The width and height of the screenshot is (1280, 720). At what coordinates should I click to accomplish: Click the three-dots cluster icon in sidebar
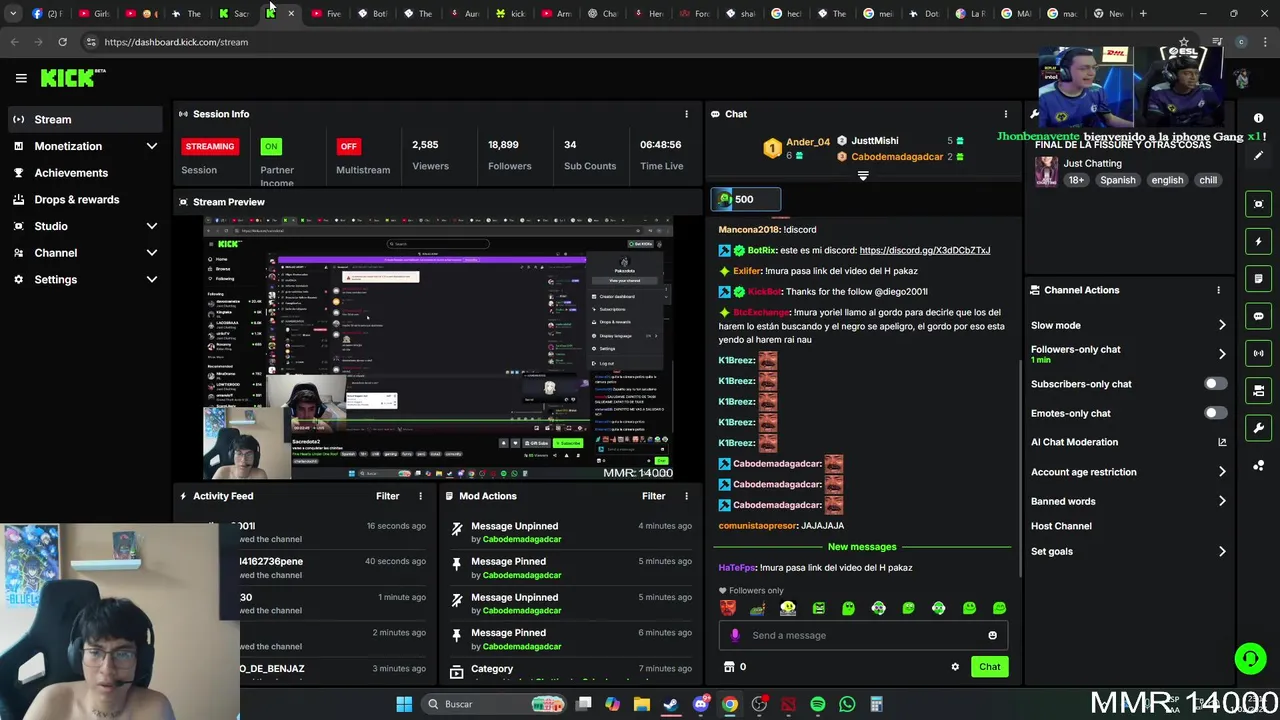(x=1258, y=465)
